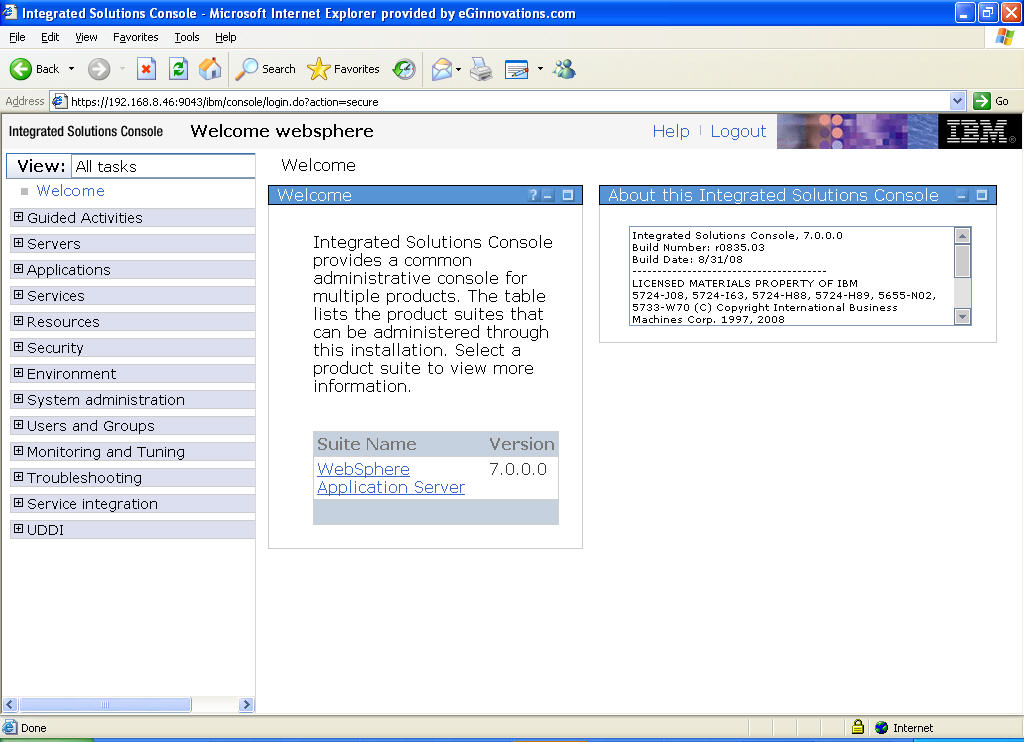Click the Forward arrow icon
The image size is (1024, 742).
99,69
